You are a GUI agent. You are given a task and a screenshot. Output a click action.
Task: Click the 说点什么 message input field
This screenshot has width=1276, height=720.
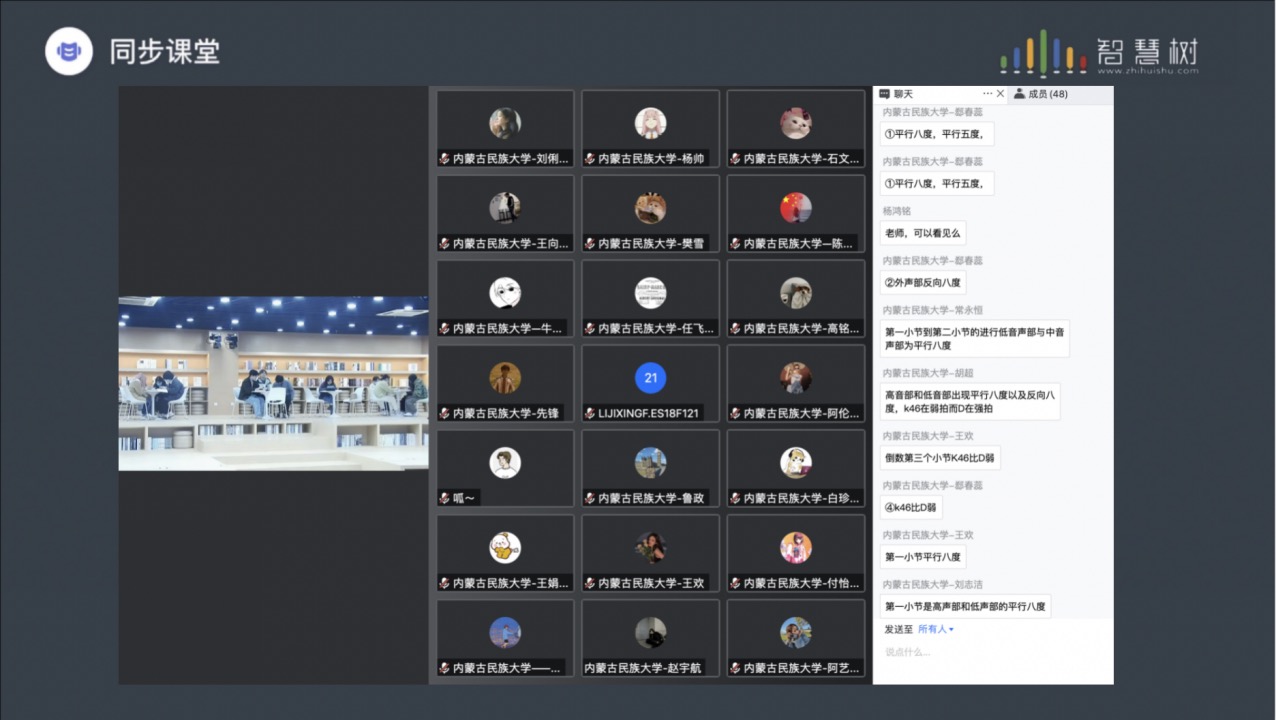990,653
